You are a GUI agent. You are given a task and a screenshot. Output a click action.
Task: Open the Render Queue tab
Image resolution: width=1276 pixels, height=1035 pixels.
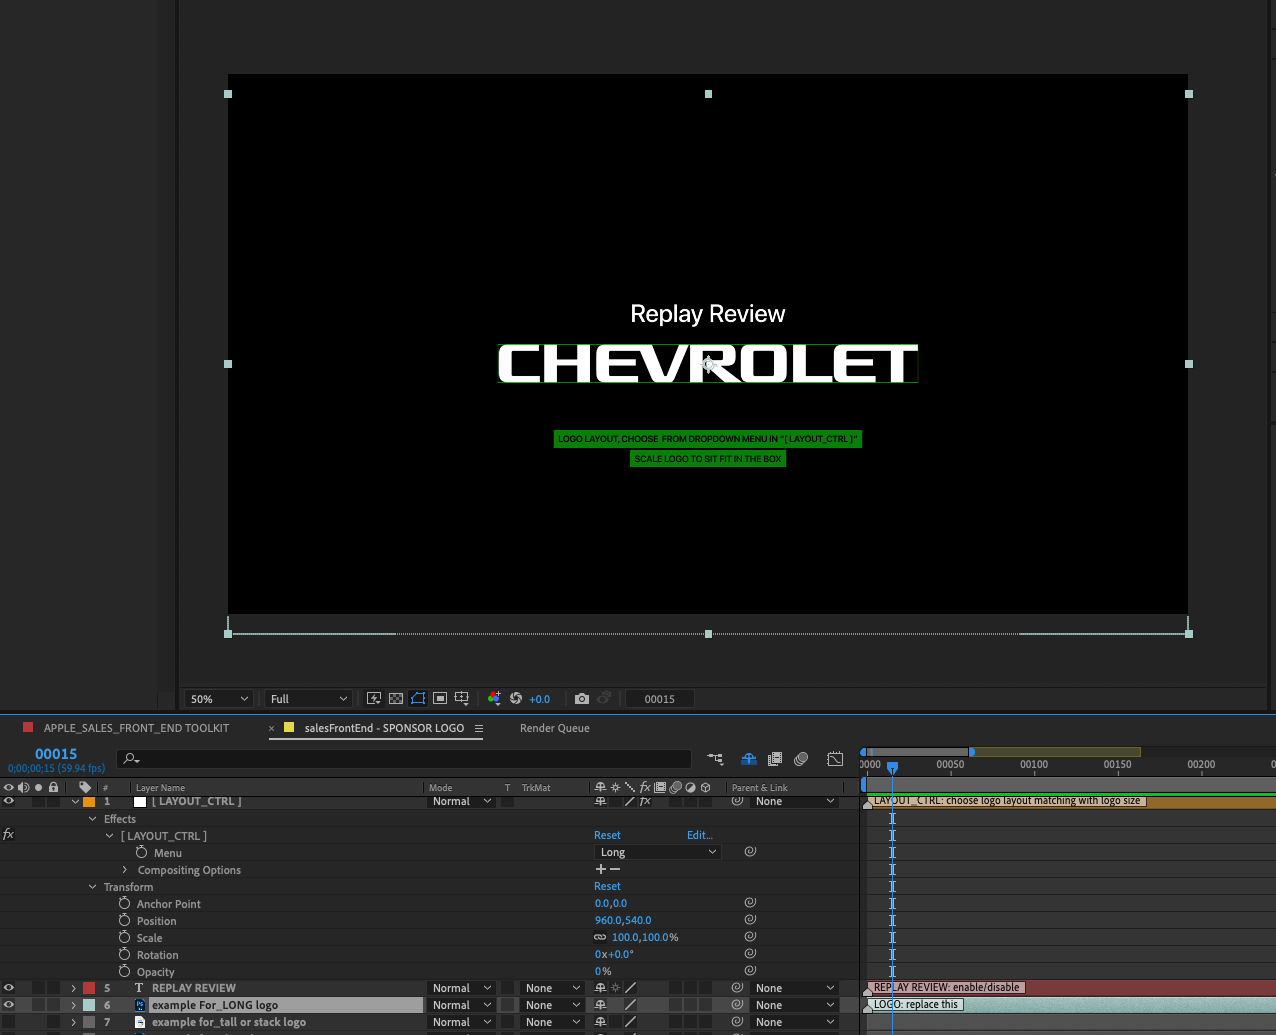coord(555,728)
